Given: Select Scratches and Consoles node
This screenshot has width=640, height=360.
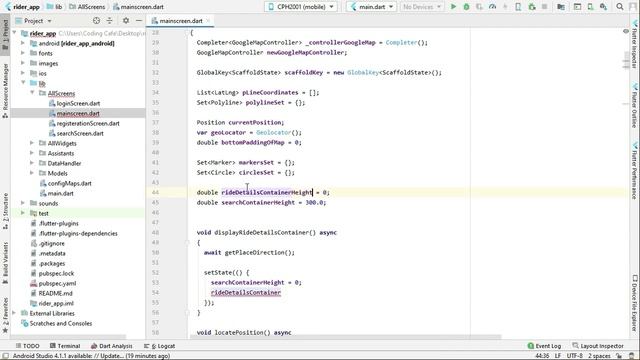Looking at the screenshot, I should coord(60,323).
